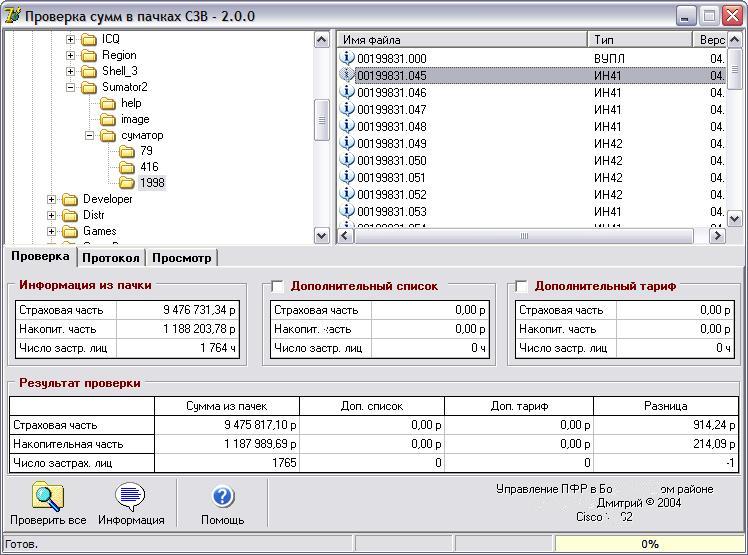Switch to the Протокол tab
Image resolution: width=748 pixels, height=555 pixels.
point(111,258)
